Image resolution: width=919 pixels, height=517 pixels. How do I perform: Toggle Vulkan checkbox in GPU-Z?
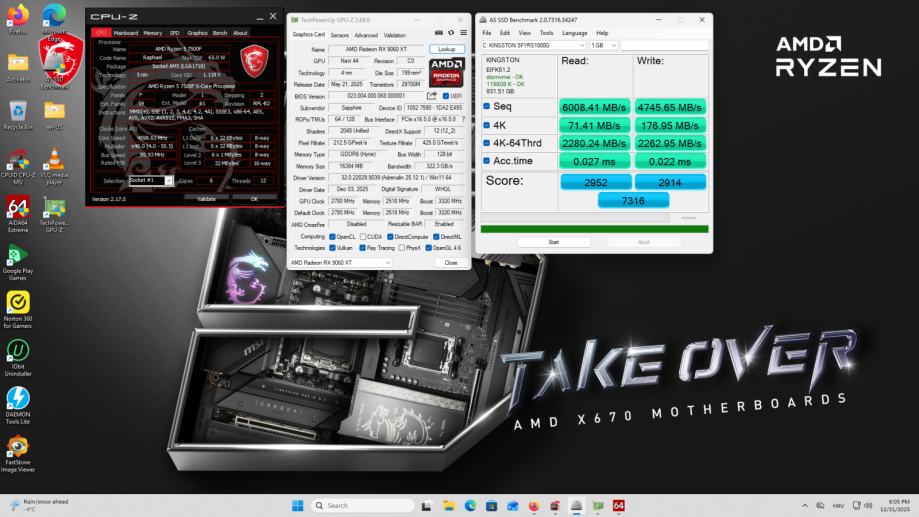click(x=332, y=248)
